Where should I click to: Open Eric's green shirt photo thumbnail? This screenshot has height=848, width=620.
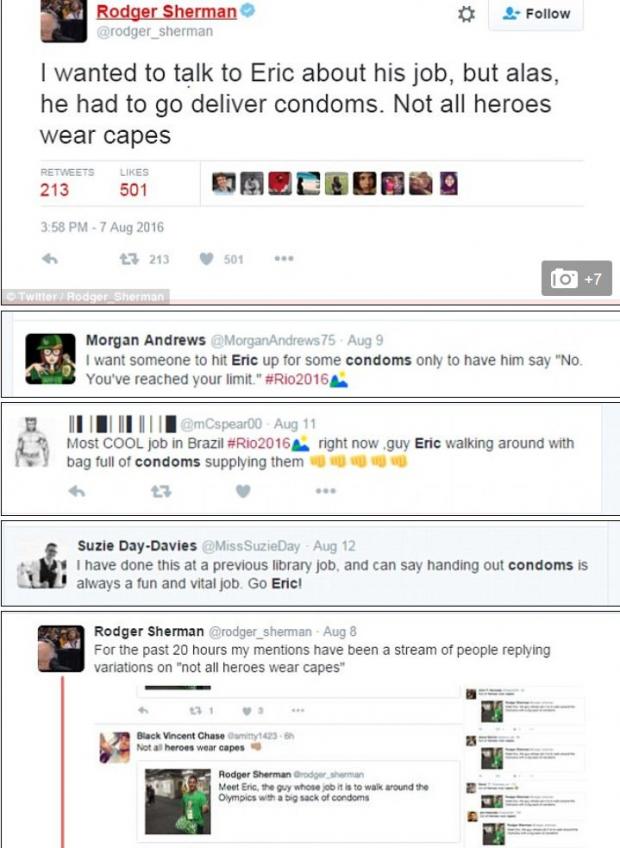coord(178,801)
